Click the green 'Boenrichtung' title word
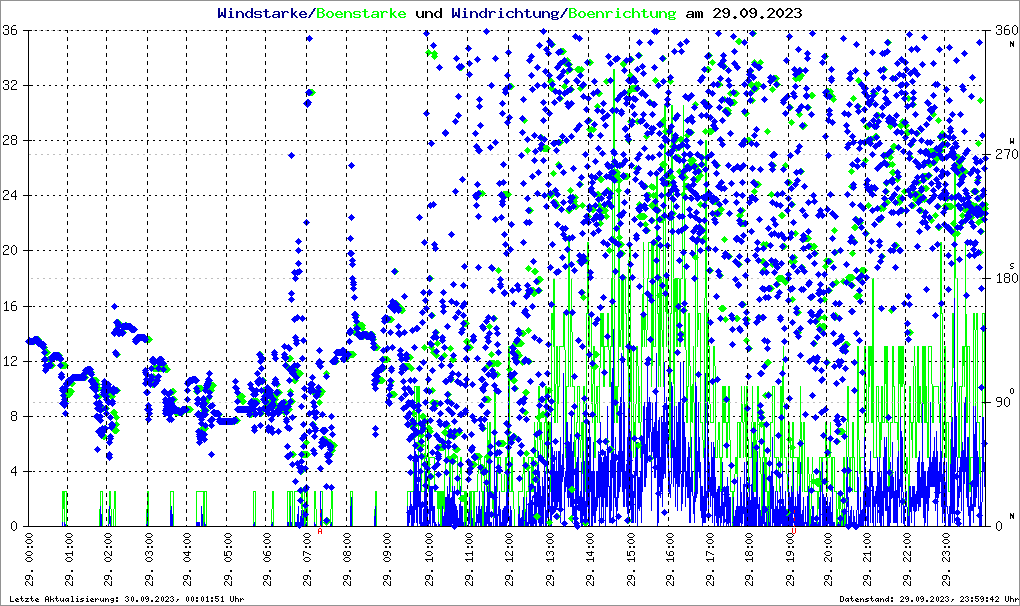Screen dimensions: 1020x606 (x=623, y=13)
